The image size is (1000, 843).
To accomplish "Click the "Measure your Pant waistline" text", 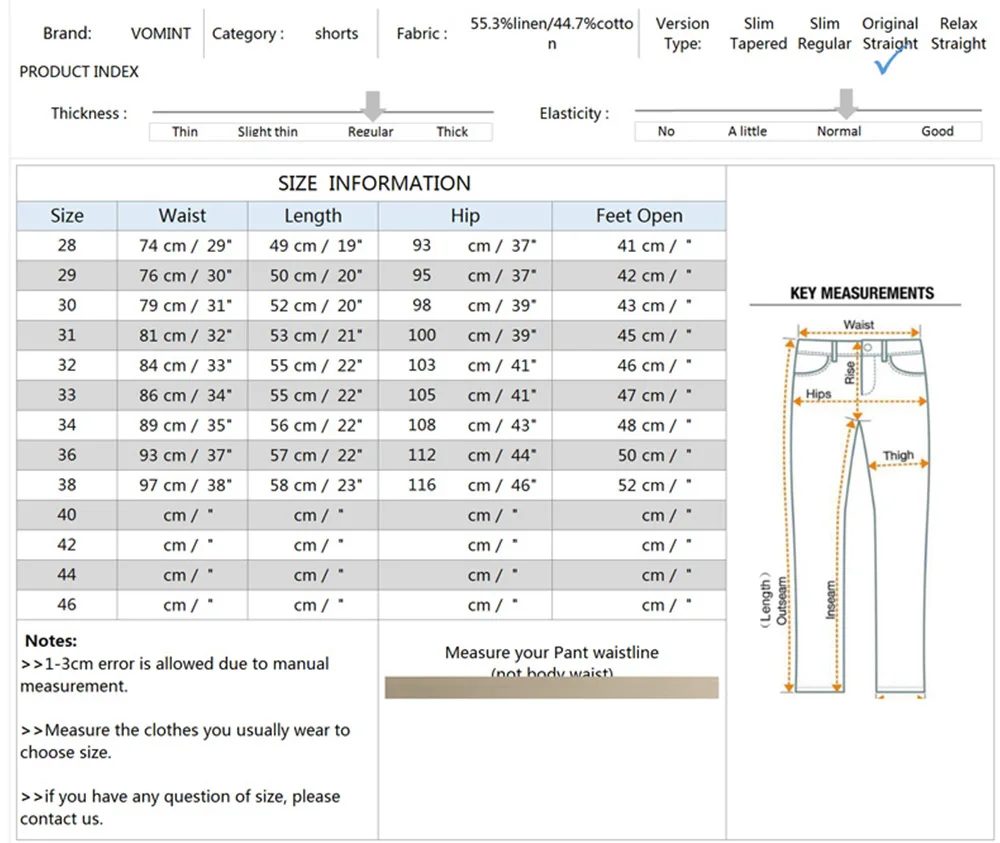I will [551, 653].
